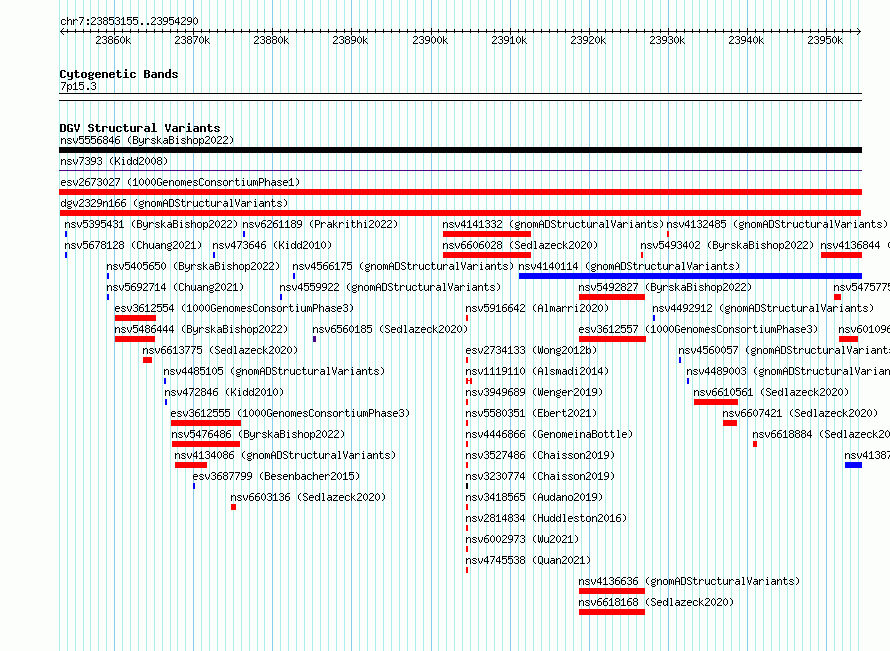Click the wide blue bar under nsv4140114

(690, 276)
